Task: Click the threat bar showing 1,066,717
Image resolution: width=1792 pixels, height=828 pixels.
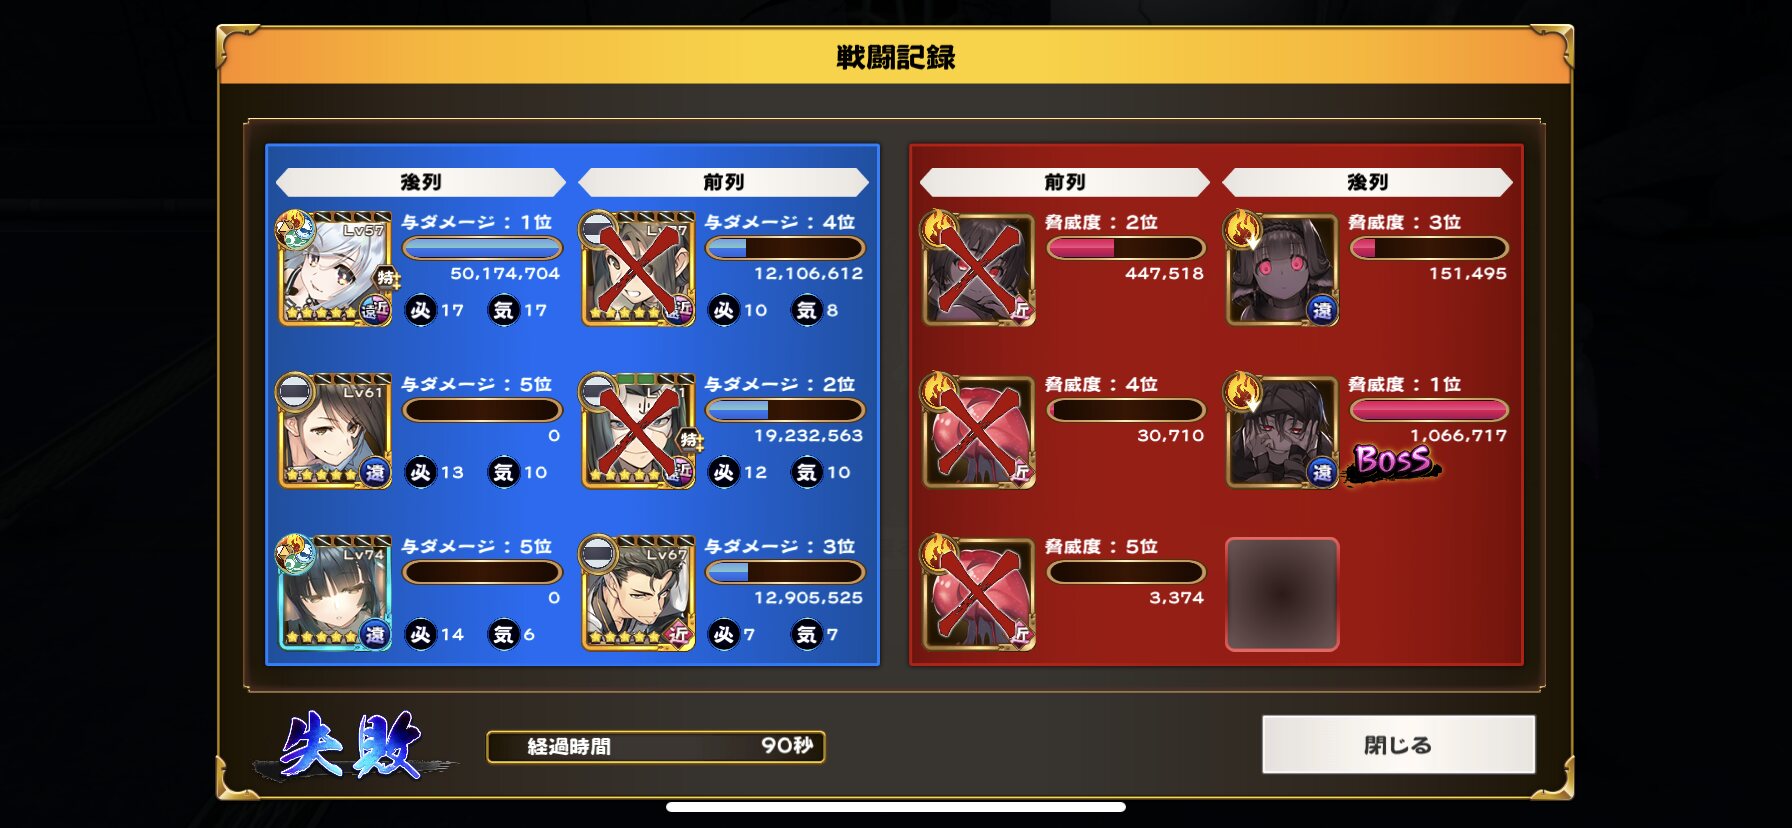Action: coord(1429,410)
